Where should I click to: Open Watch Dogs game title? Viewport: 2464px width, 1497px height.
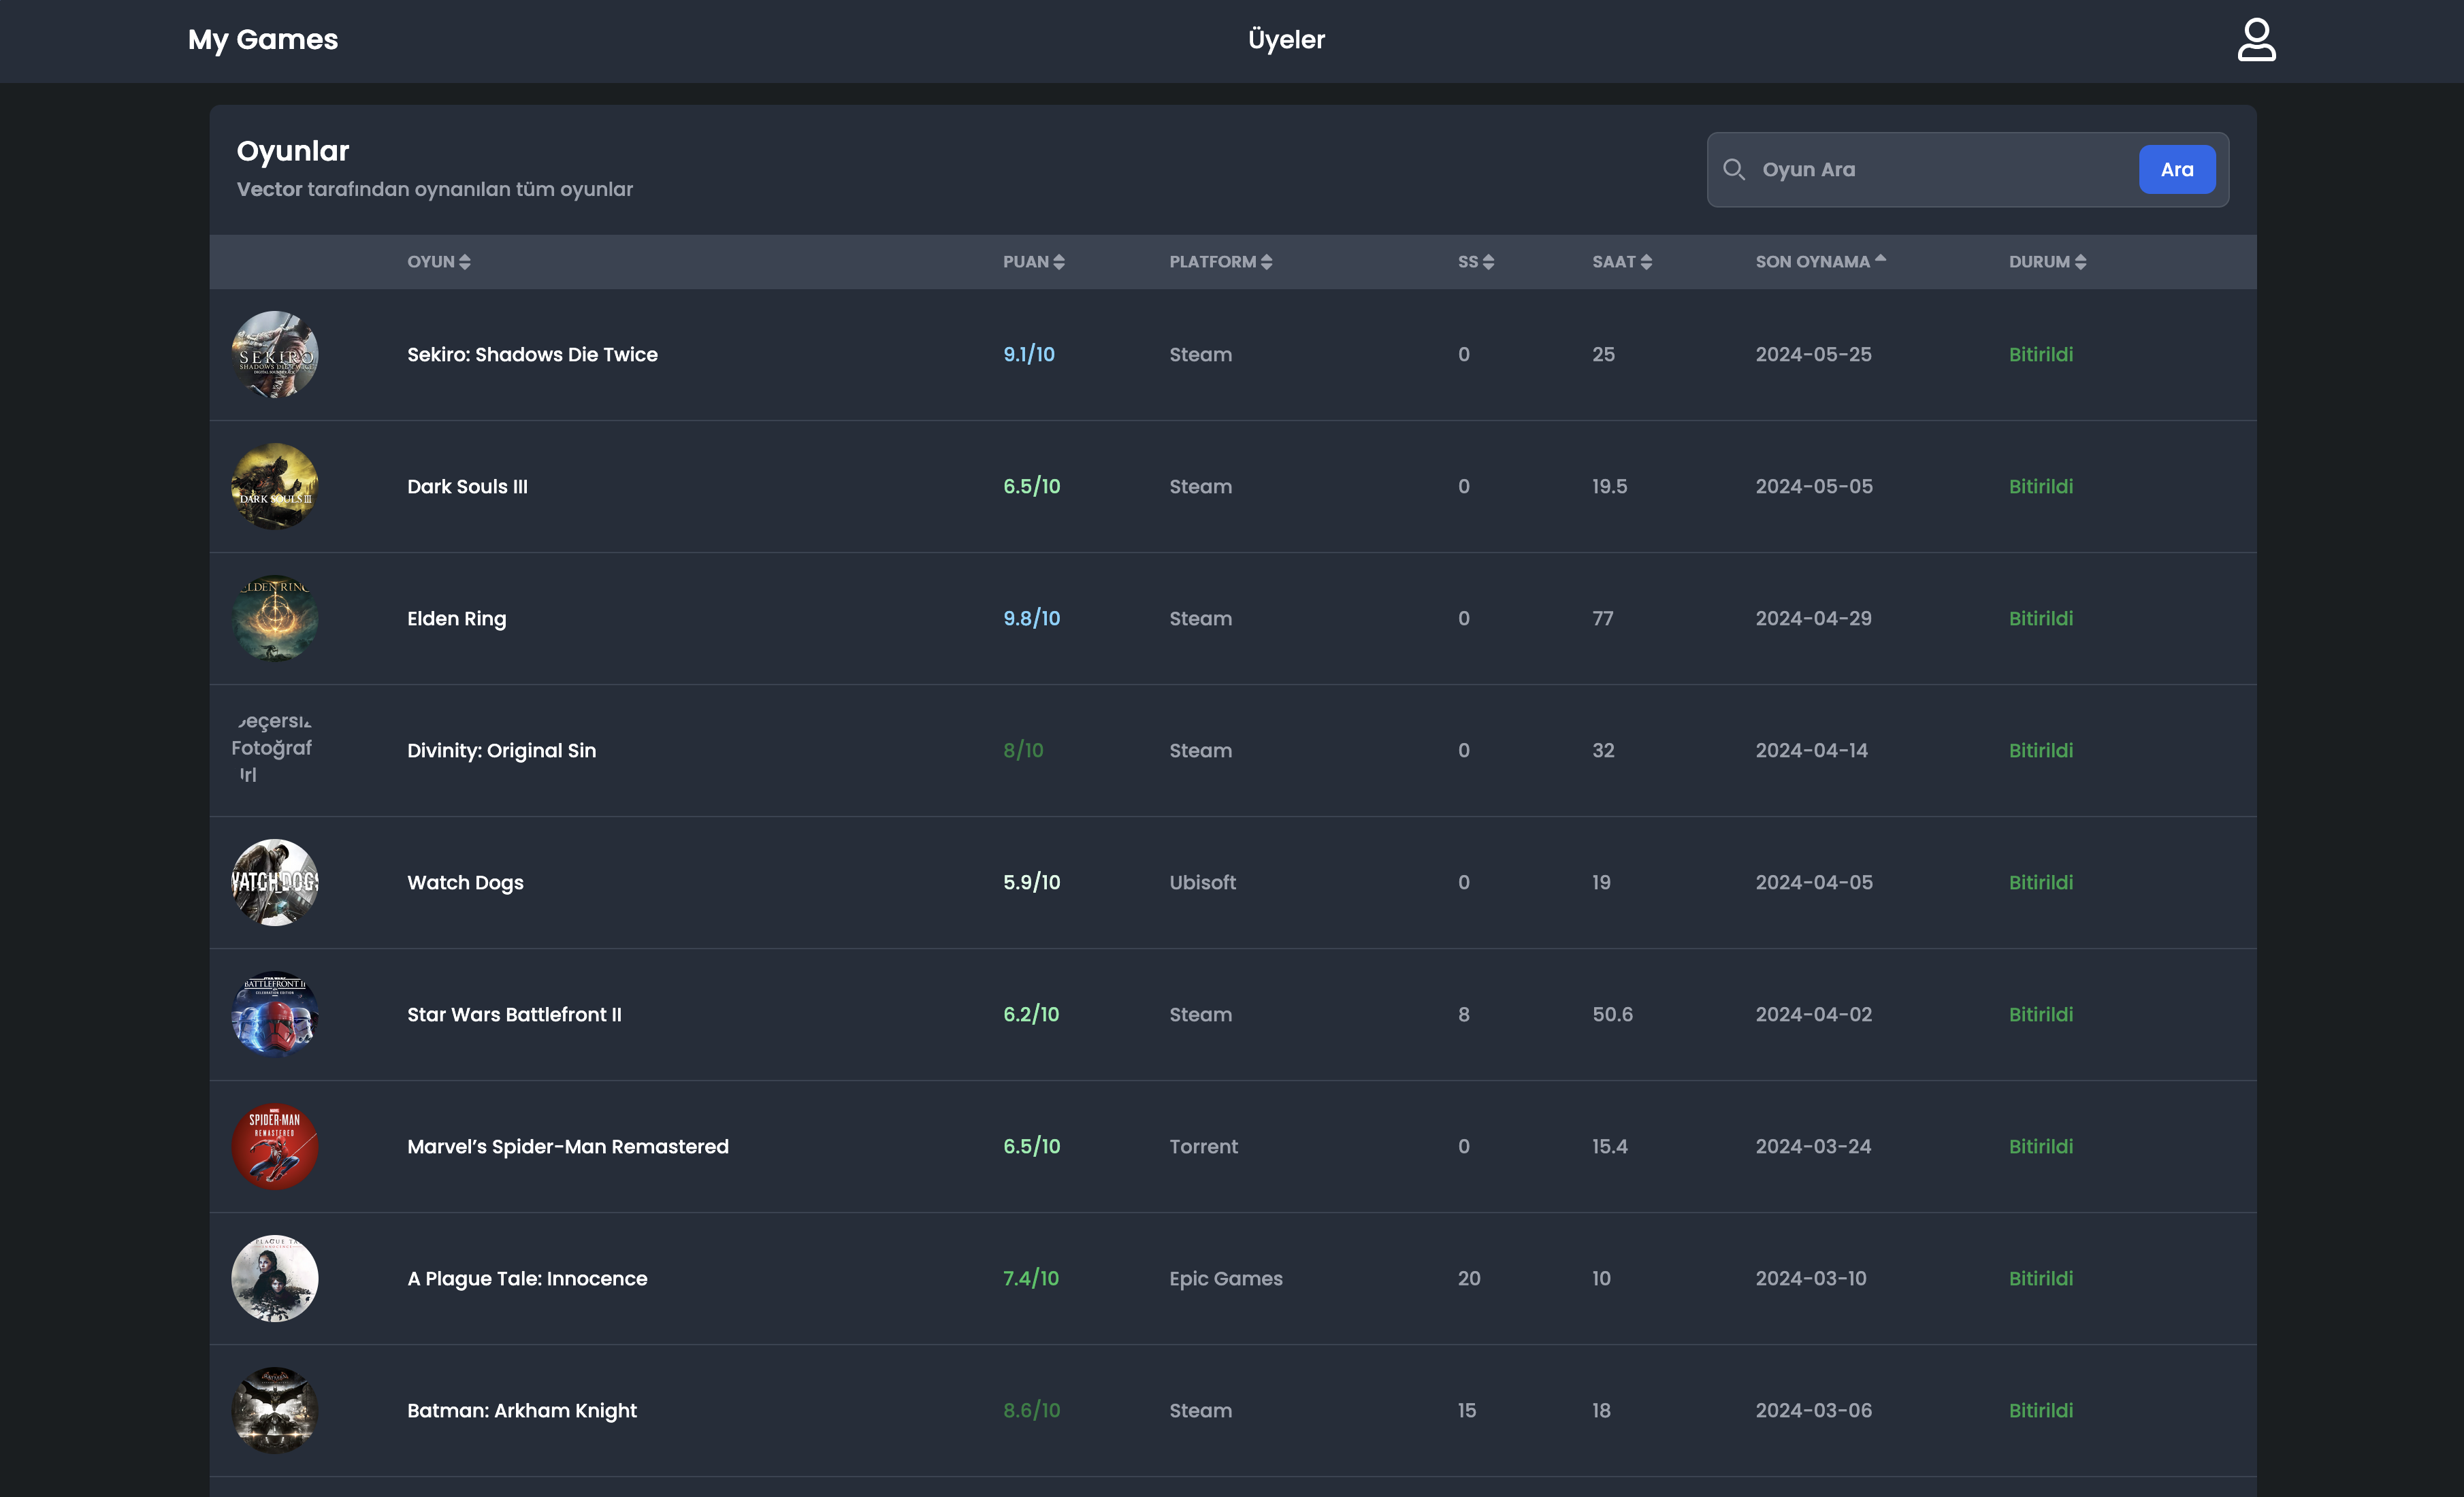(465, 883)
